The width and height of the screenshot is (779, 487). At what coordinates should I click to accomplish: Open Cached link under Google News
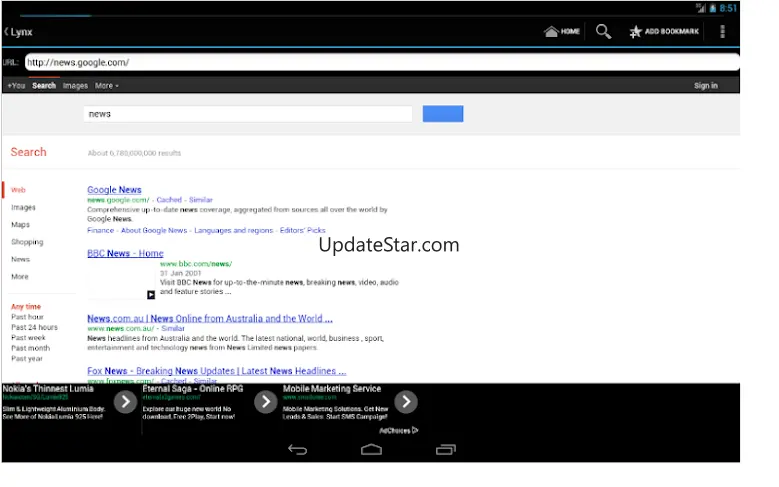(169, 200)
